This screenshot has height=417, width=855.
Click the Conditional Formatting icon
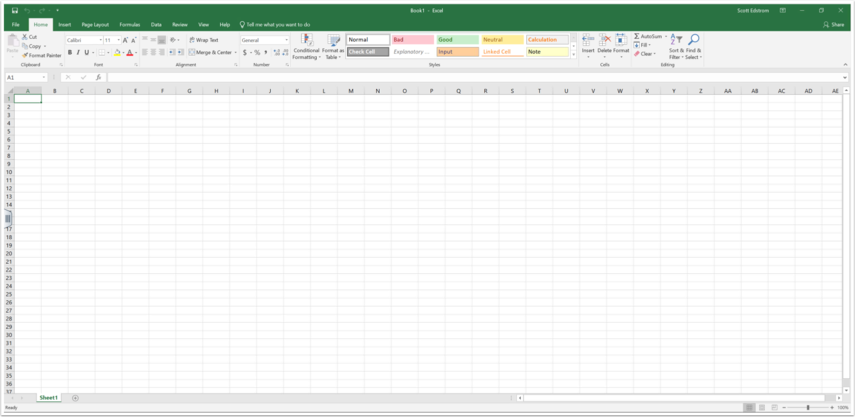click(306, 40)
